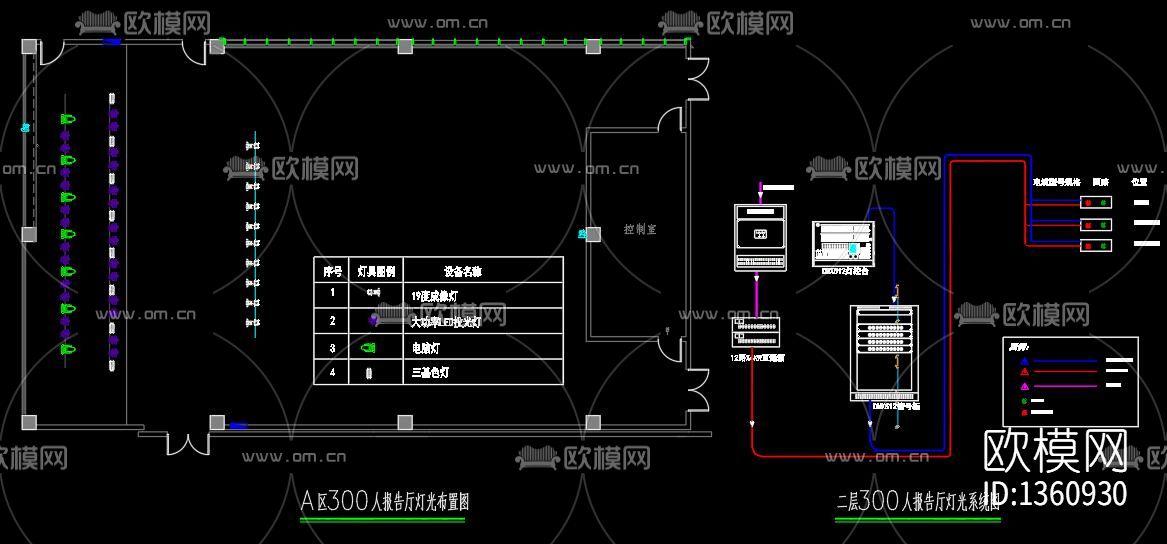Click the 12路 box caption text
The height and width of the screenshot is (544, 1167).
pyautogui.click(x=758, y=357)
